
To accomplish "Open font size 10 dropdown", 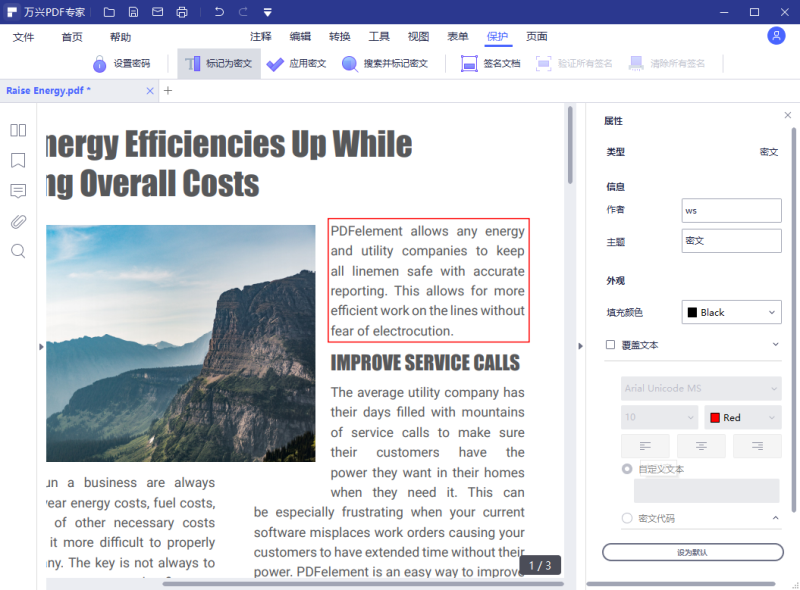I will pyautogui.click(x=659, y=417).
